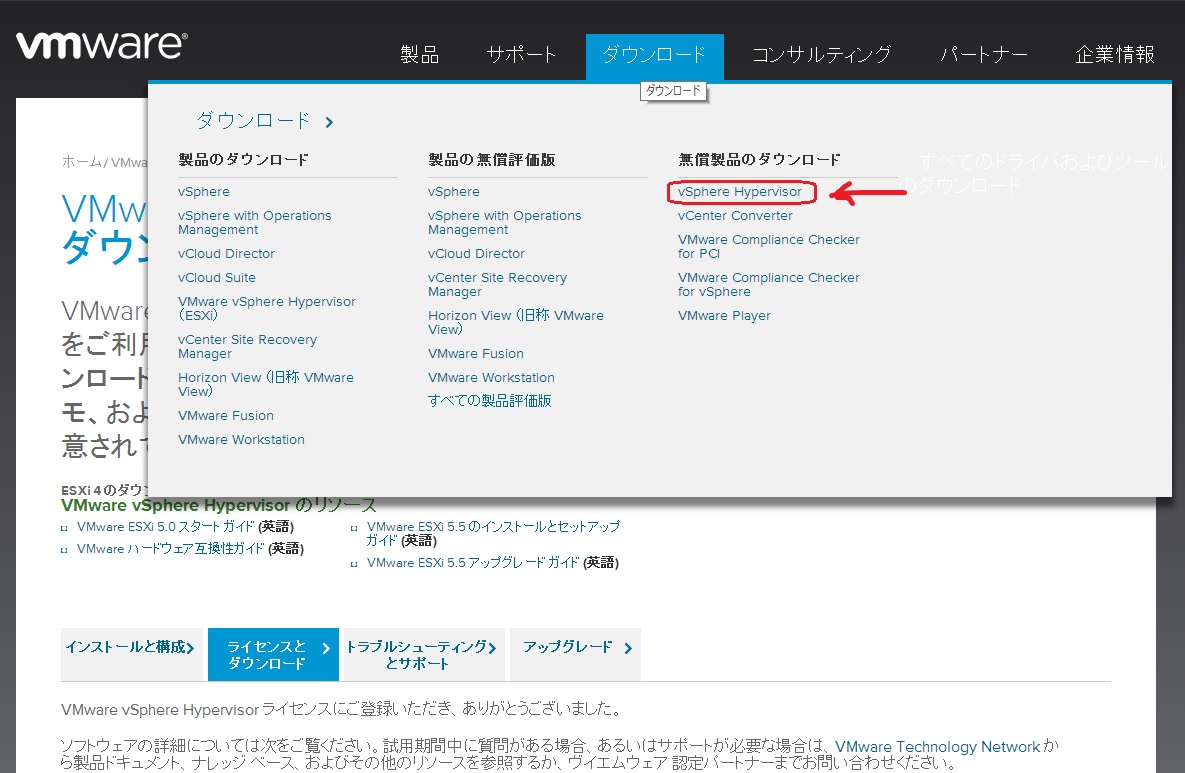Click VMware Technology Network link
Viewport: 1185px width, 773px height.
coord(938,747)
